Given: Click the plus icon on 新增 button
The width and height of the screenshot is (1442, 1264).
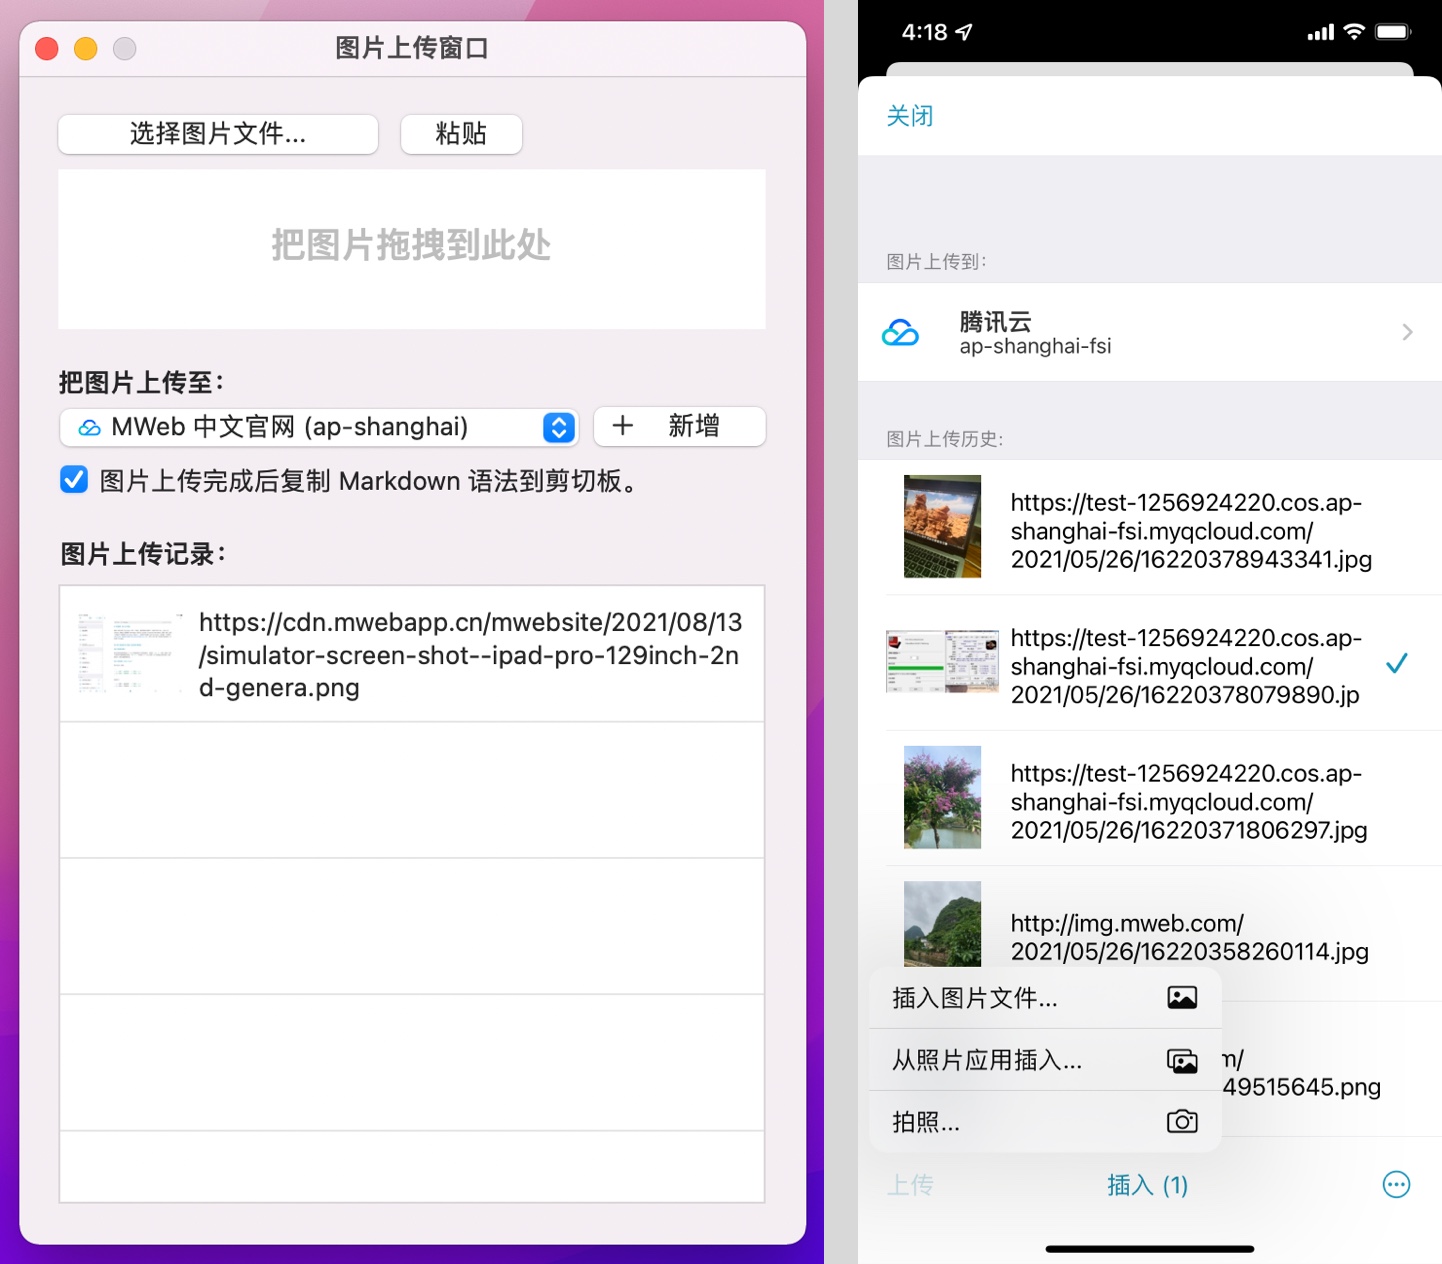Looking at the screenshot, I should pos(623,426).
